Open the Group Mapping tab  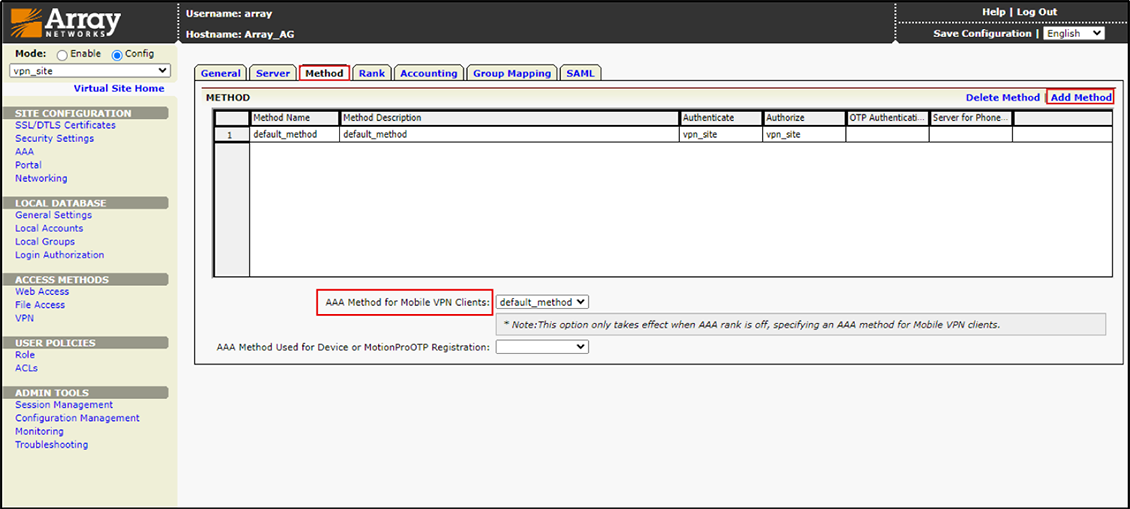(511, 73)
